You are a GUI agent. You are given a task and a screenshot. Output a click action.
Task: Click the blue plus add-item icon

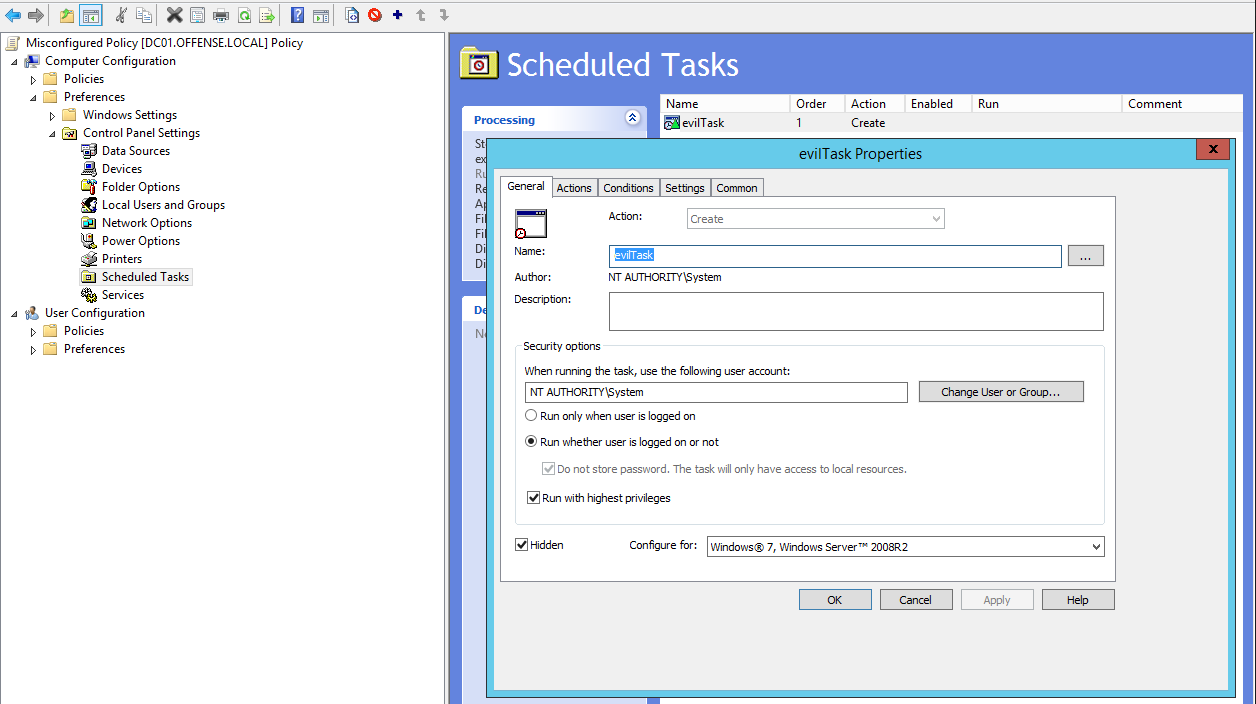coord(397,15)
